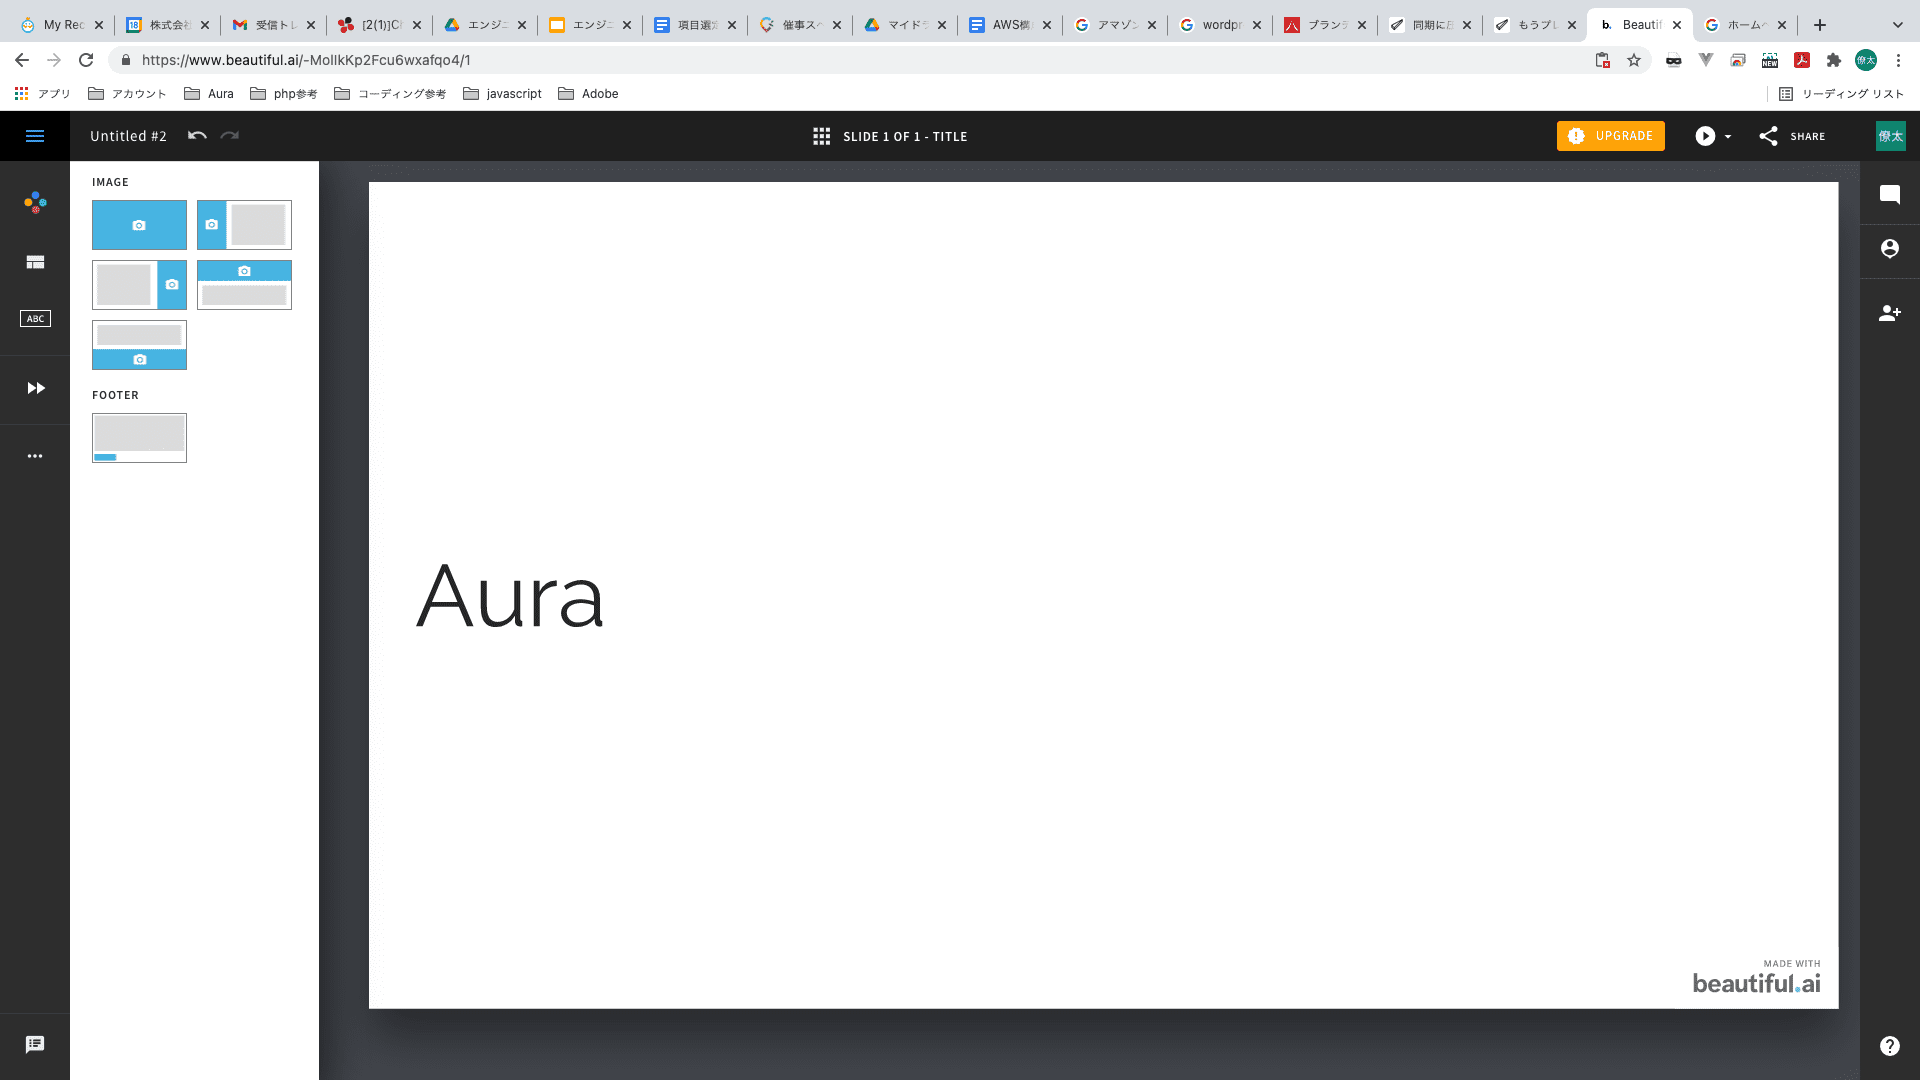Click the orange UPGRADE button
This screenshot has height=1080, width=1920.
point(1610,136)
